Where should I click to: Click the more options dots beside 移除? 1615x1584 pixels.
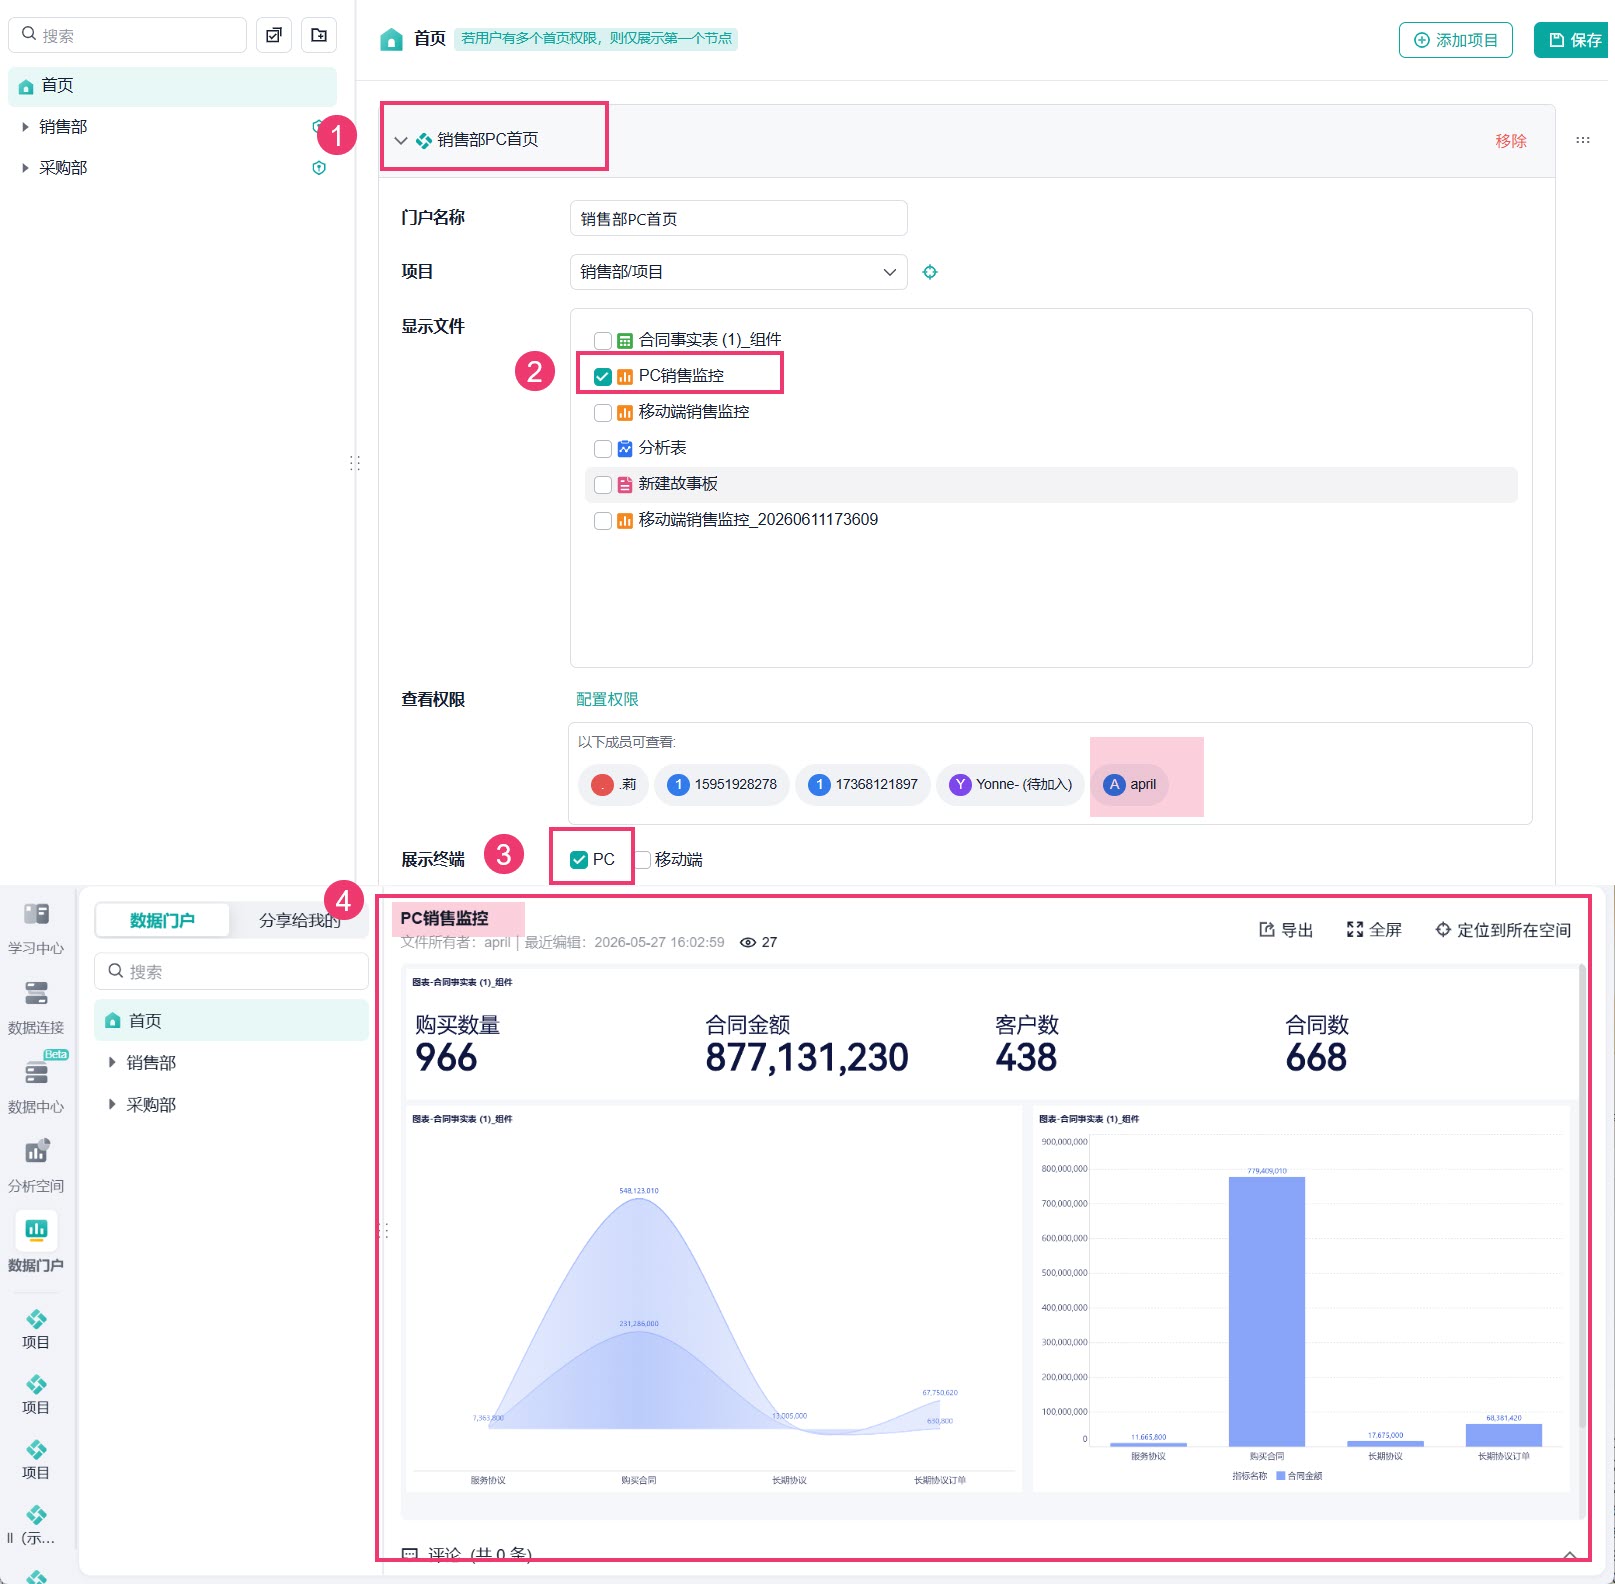[x=1583, y=140]
